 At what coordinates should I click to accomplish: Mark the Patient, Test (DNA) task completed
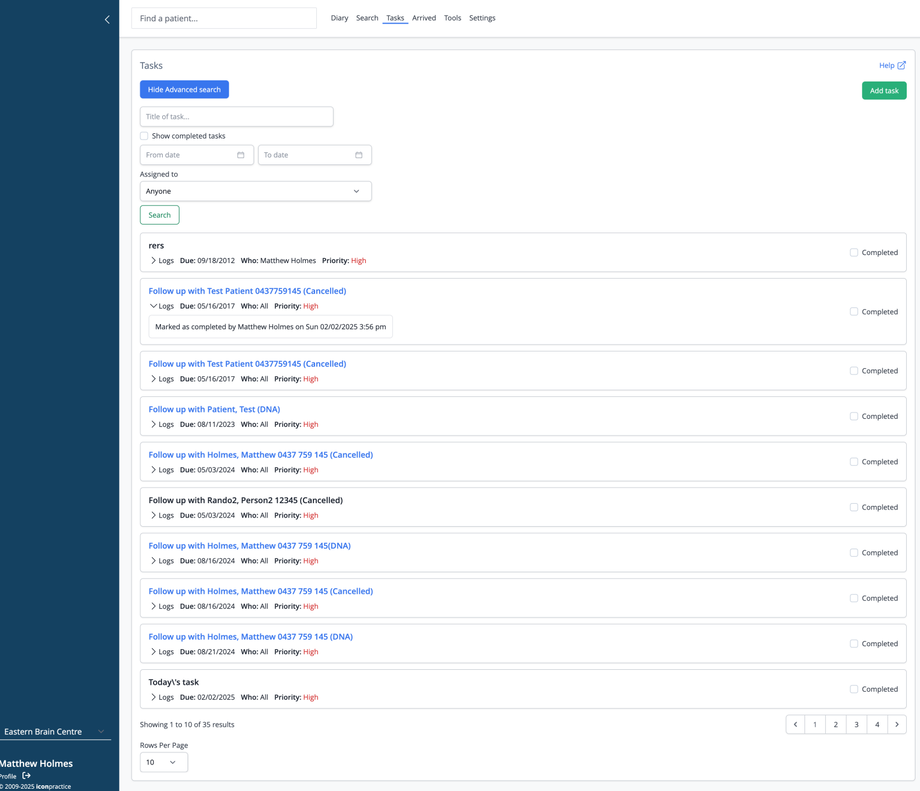(x=854, y=416)
